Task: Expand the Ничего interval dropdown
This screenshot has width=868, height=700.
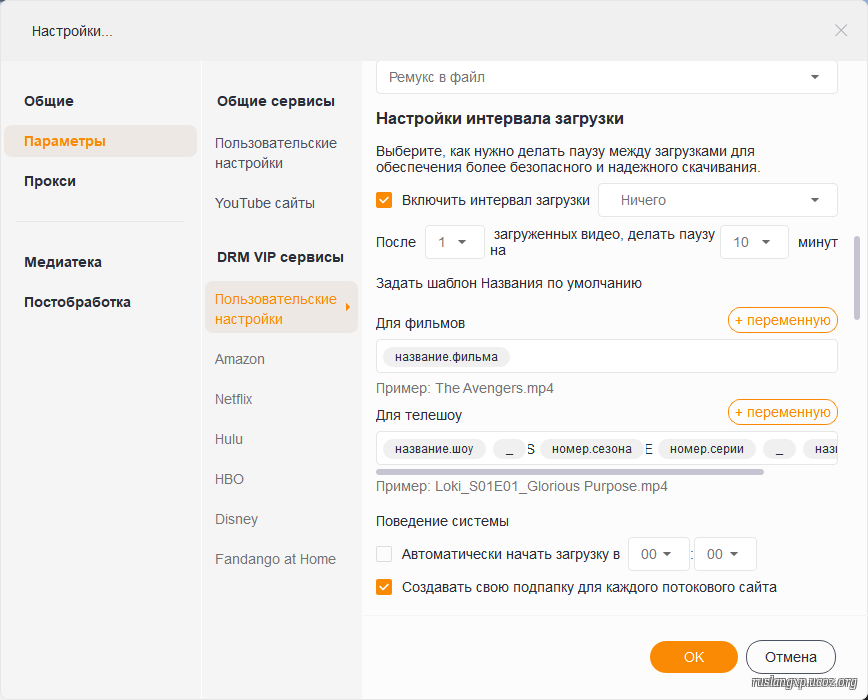Action: (717, 200)
